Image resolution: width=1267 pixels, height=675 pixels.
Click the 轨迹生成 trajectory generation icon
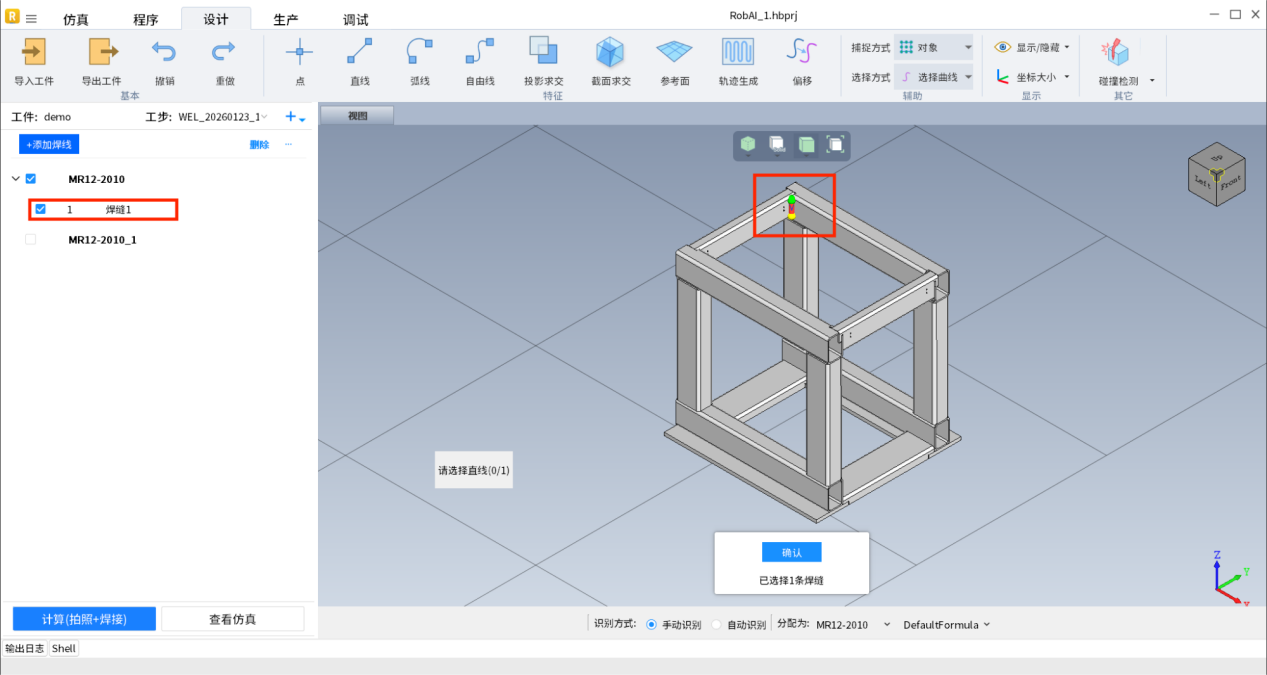738,53
